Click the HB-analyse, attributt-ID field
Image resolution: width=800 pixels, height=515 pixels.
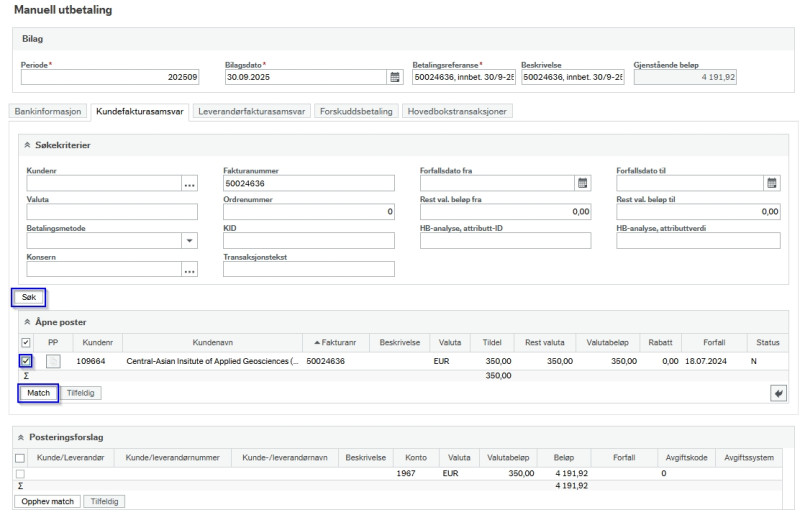pos(506,240)
